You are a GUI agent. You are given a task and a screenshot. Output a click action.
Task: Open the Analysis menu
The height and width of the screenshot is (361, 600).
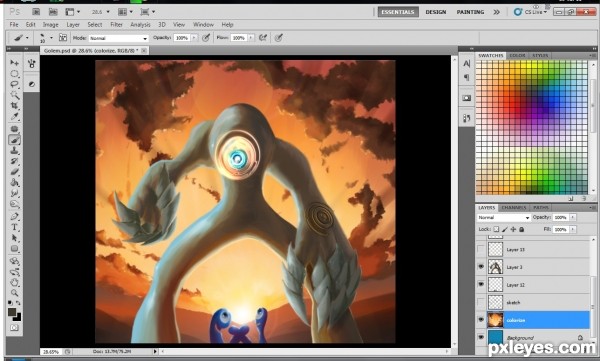click(x=140, y=25)
